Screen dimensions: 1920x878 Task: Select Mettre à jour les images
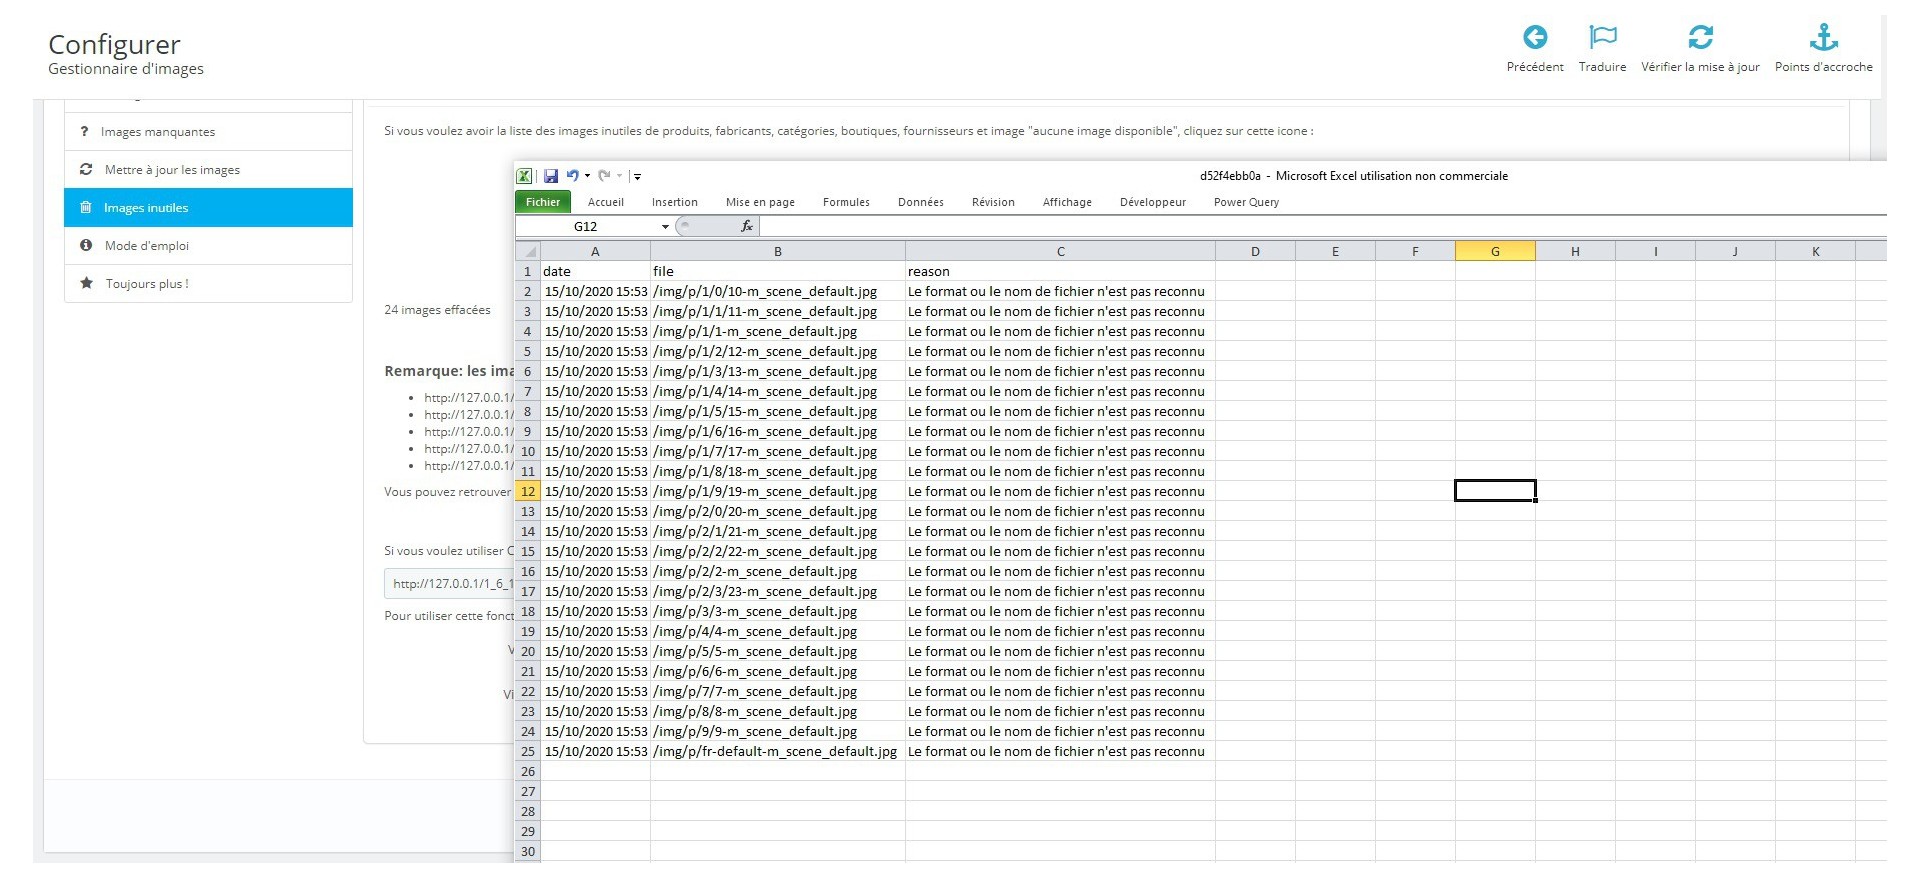[x=172, y=170]
